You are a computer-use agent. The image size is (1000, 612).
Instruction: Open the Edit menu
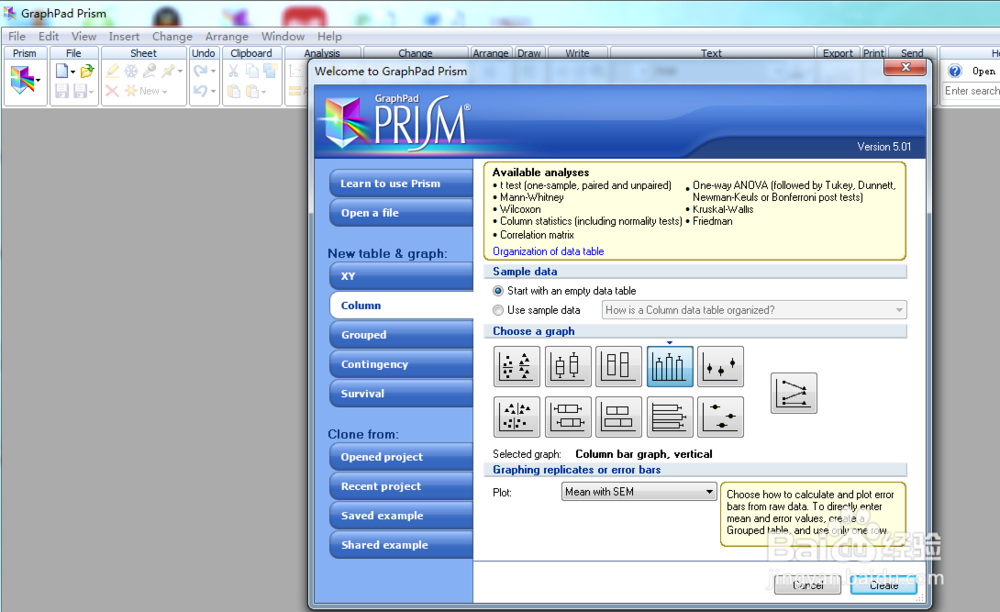coord(48,36)
